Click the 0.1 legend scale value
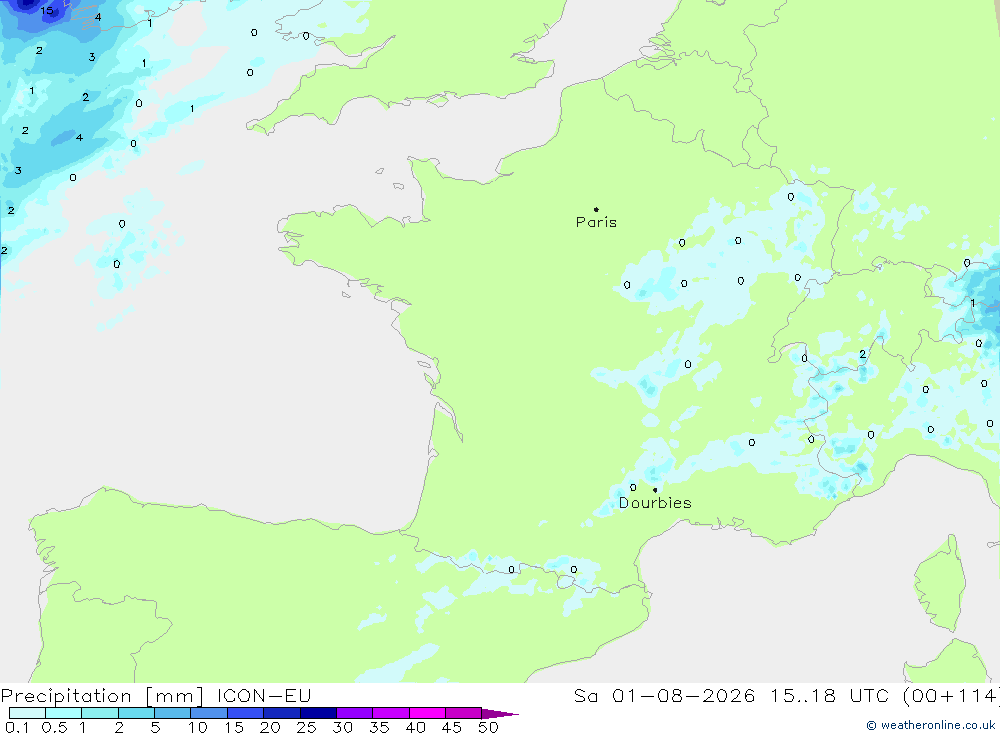This screenshot has height=733, width=1000. click(x=17, y=727)
